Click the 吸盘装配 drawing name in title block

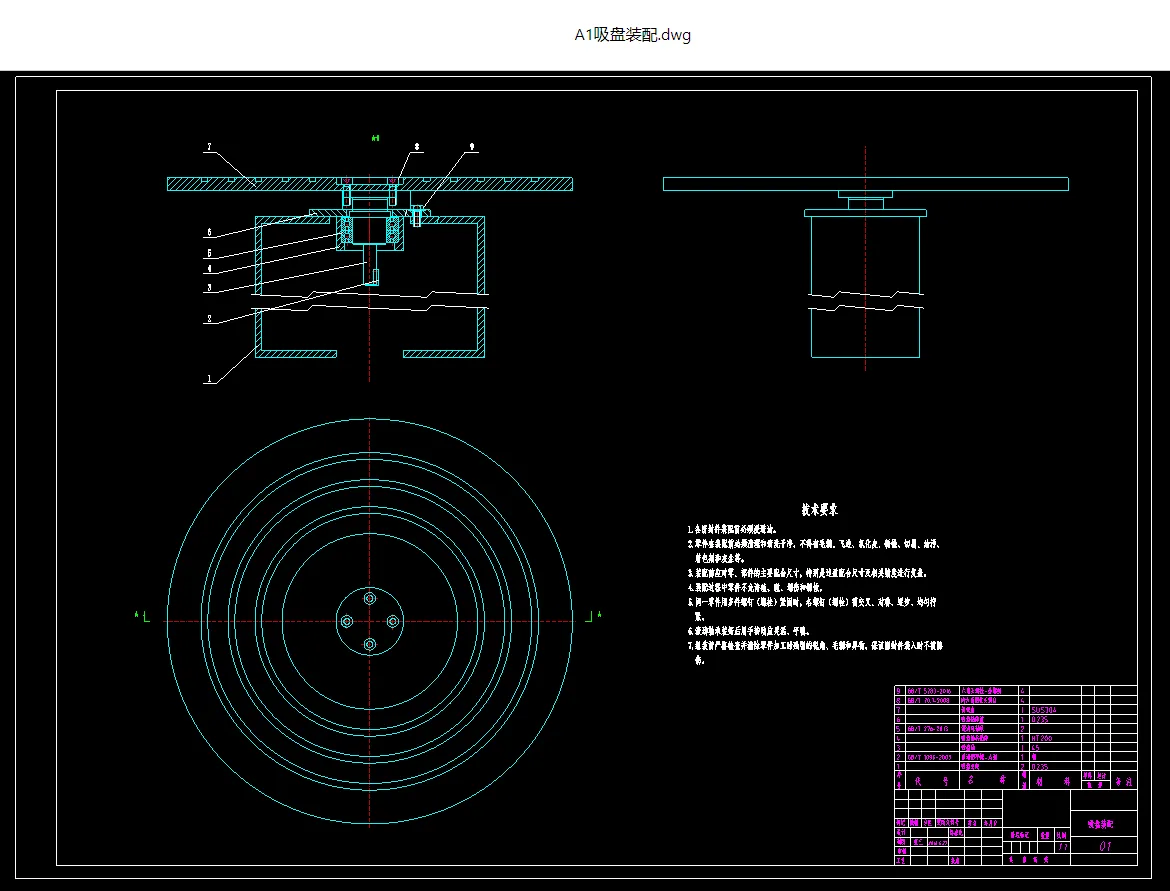1101,824
